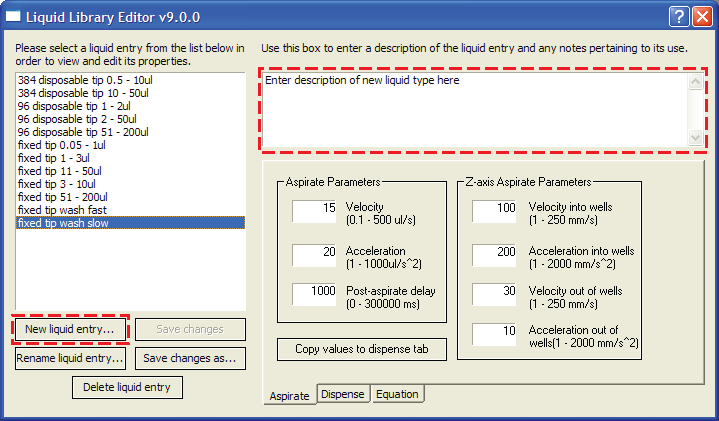The image size is (719, 421).
Task: Close the Liquid Library Editor window
Action: [702, 17]
